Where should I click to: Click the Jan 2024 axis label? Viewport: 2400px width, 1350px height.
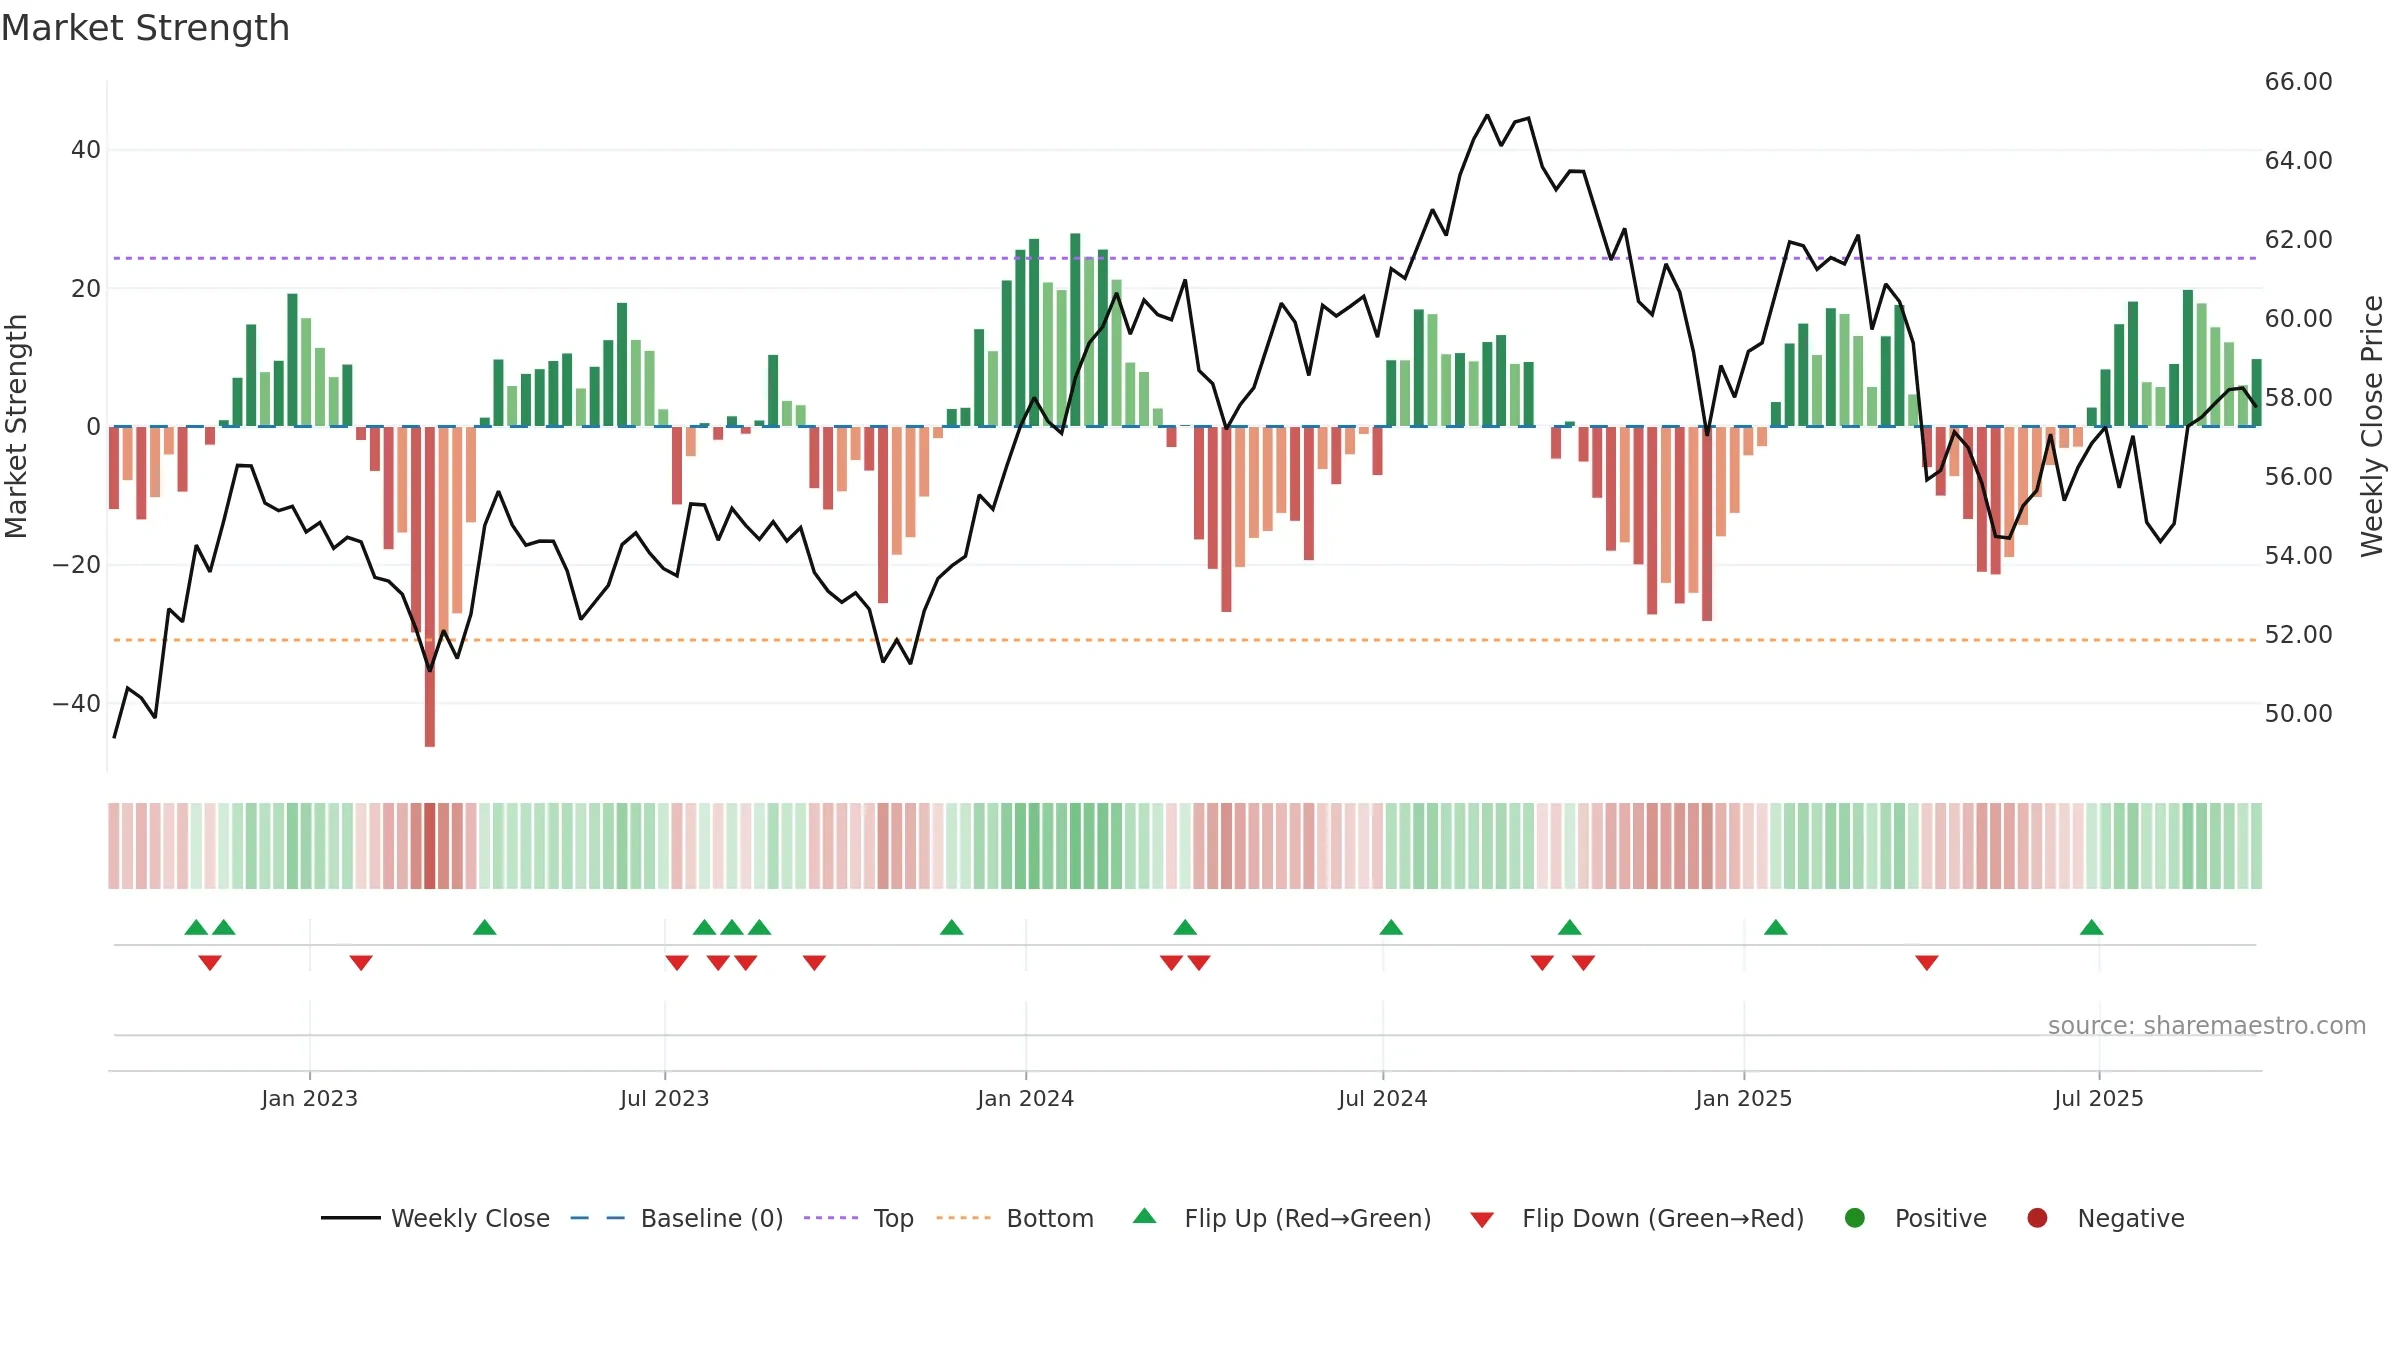pyautogui.click(x=1025, y=1098)
